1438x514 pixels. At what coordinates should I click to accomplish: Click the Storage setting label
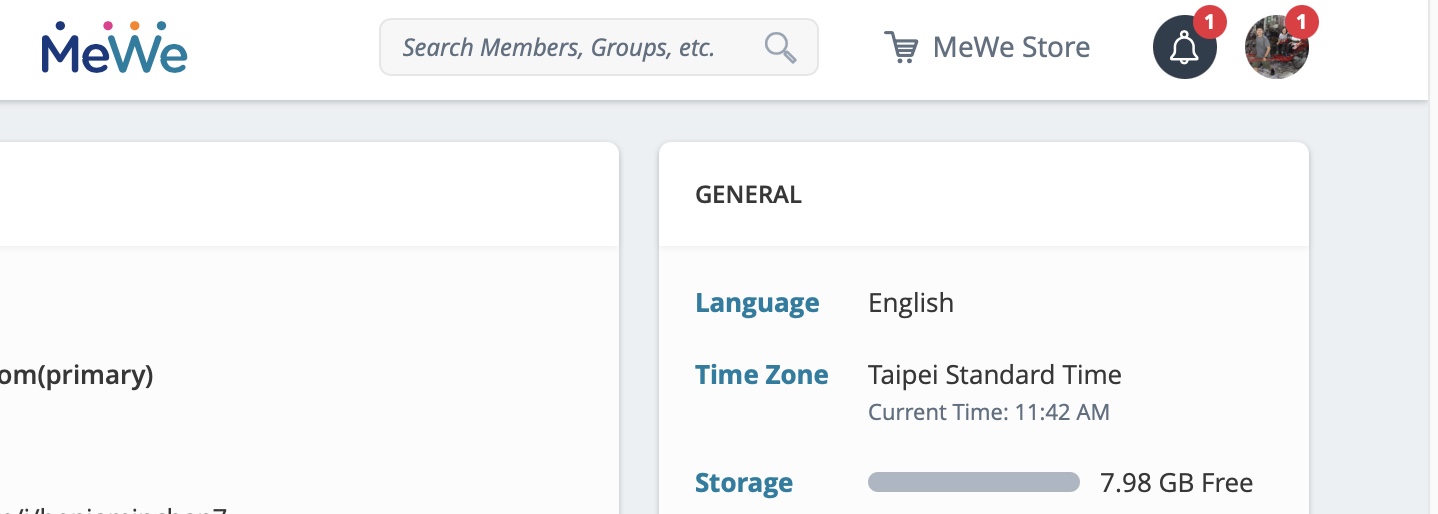[744, 483]
